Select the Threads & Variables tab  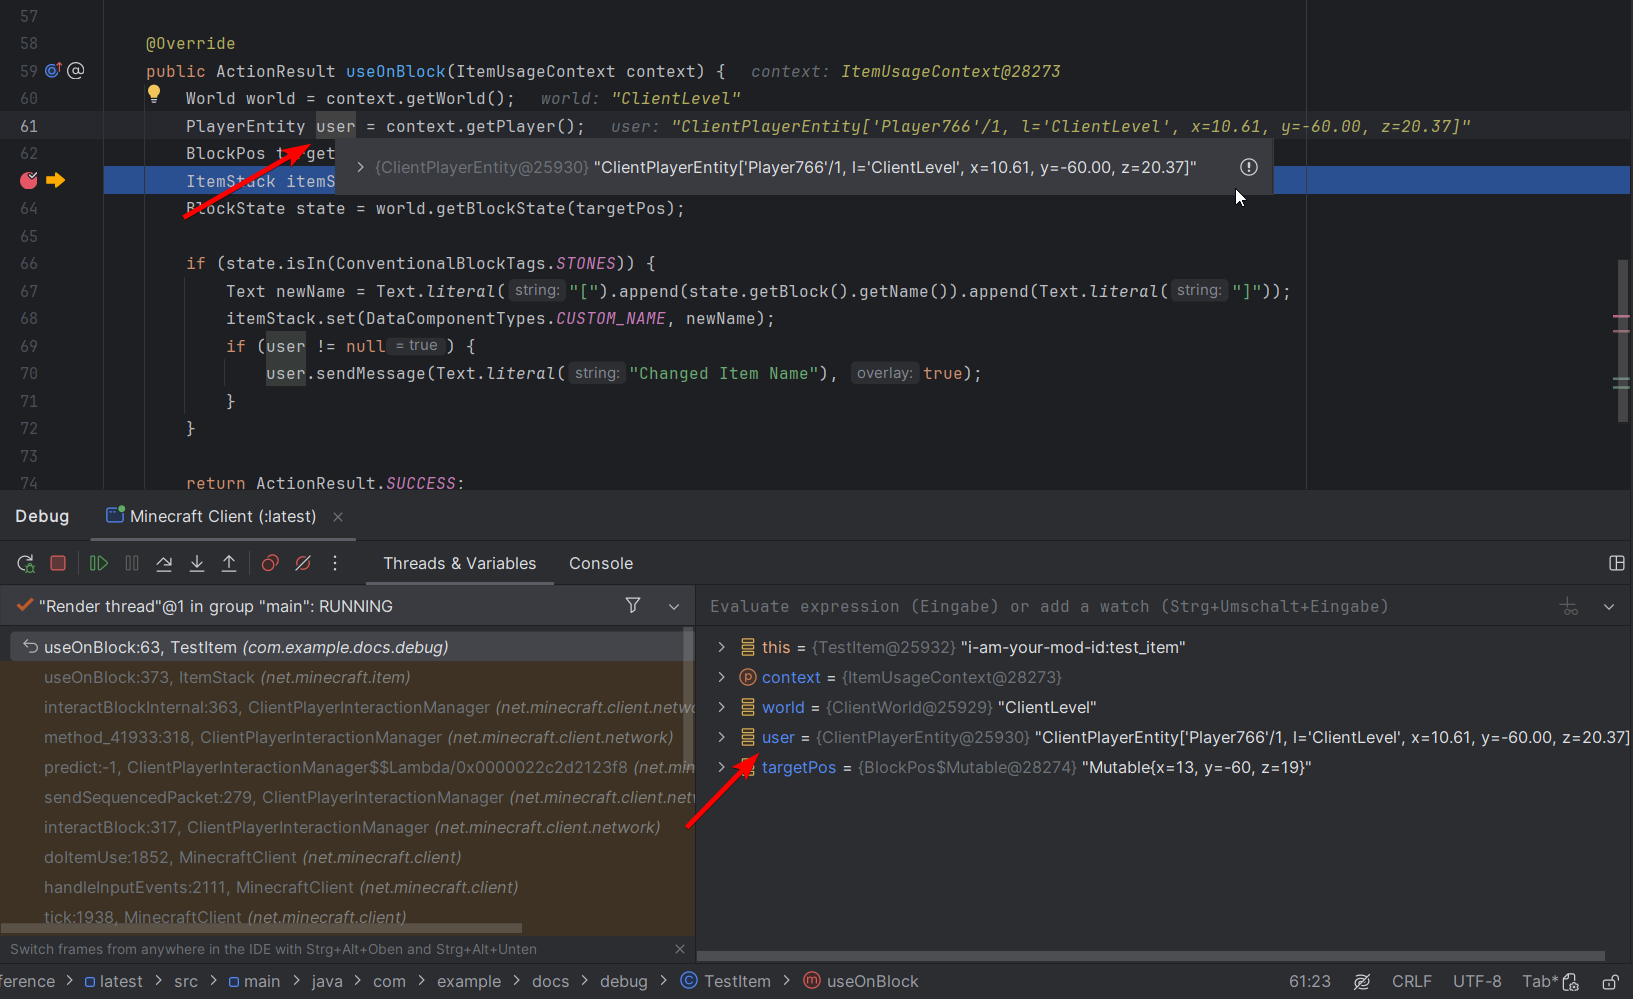(x=459, y=563)
